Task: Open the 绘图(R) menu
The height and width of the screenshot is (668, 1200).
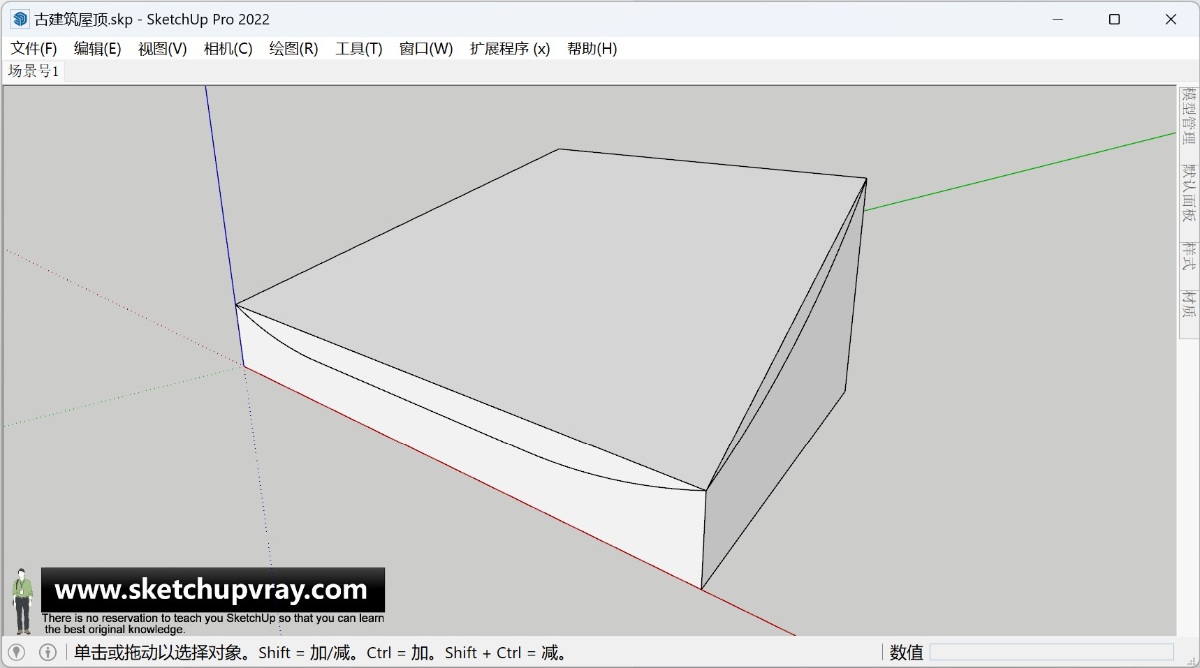Action: [294, 47]
